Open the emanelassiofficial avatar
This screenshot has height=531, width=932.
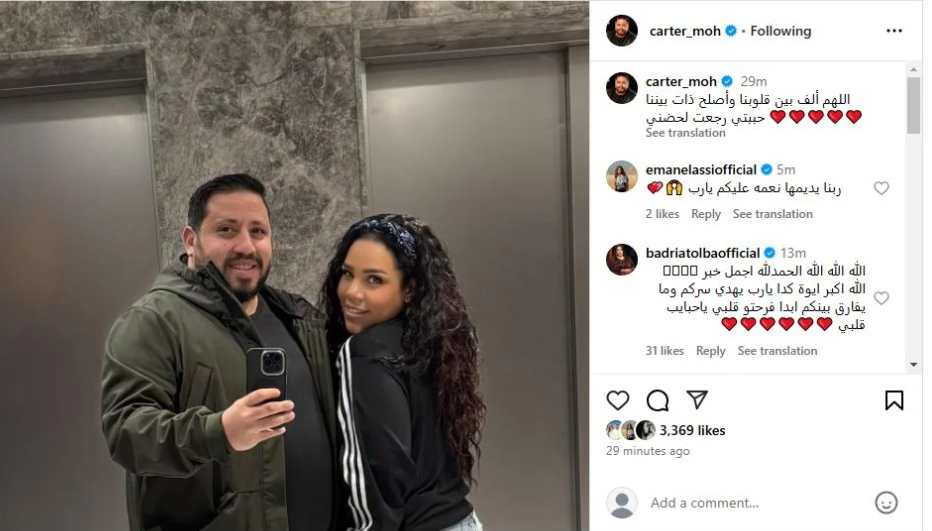pos(622,176)
